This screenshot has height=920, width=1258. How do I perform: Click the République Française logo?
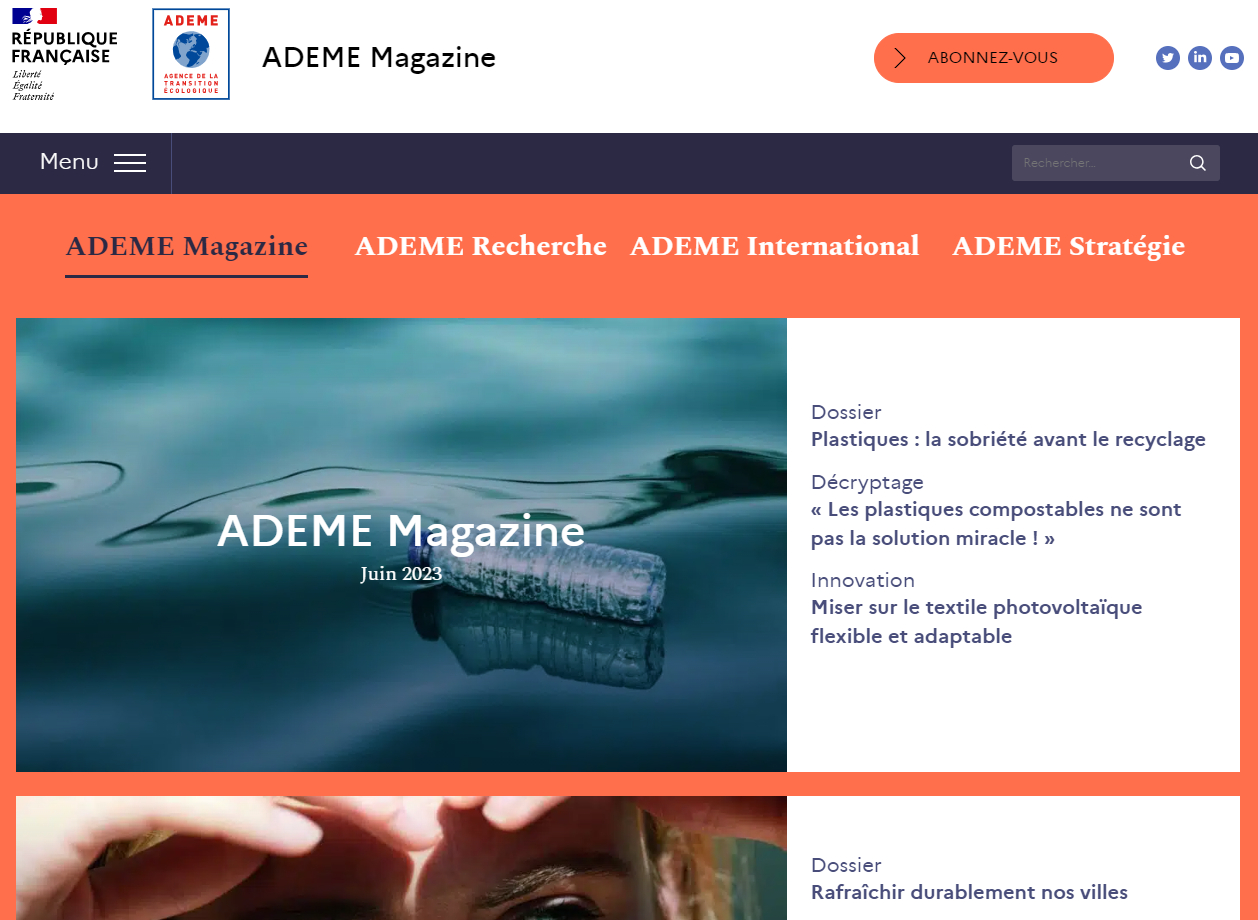64,54
